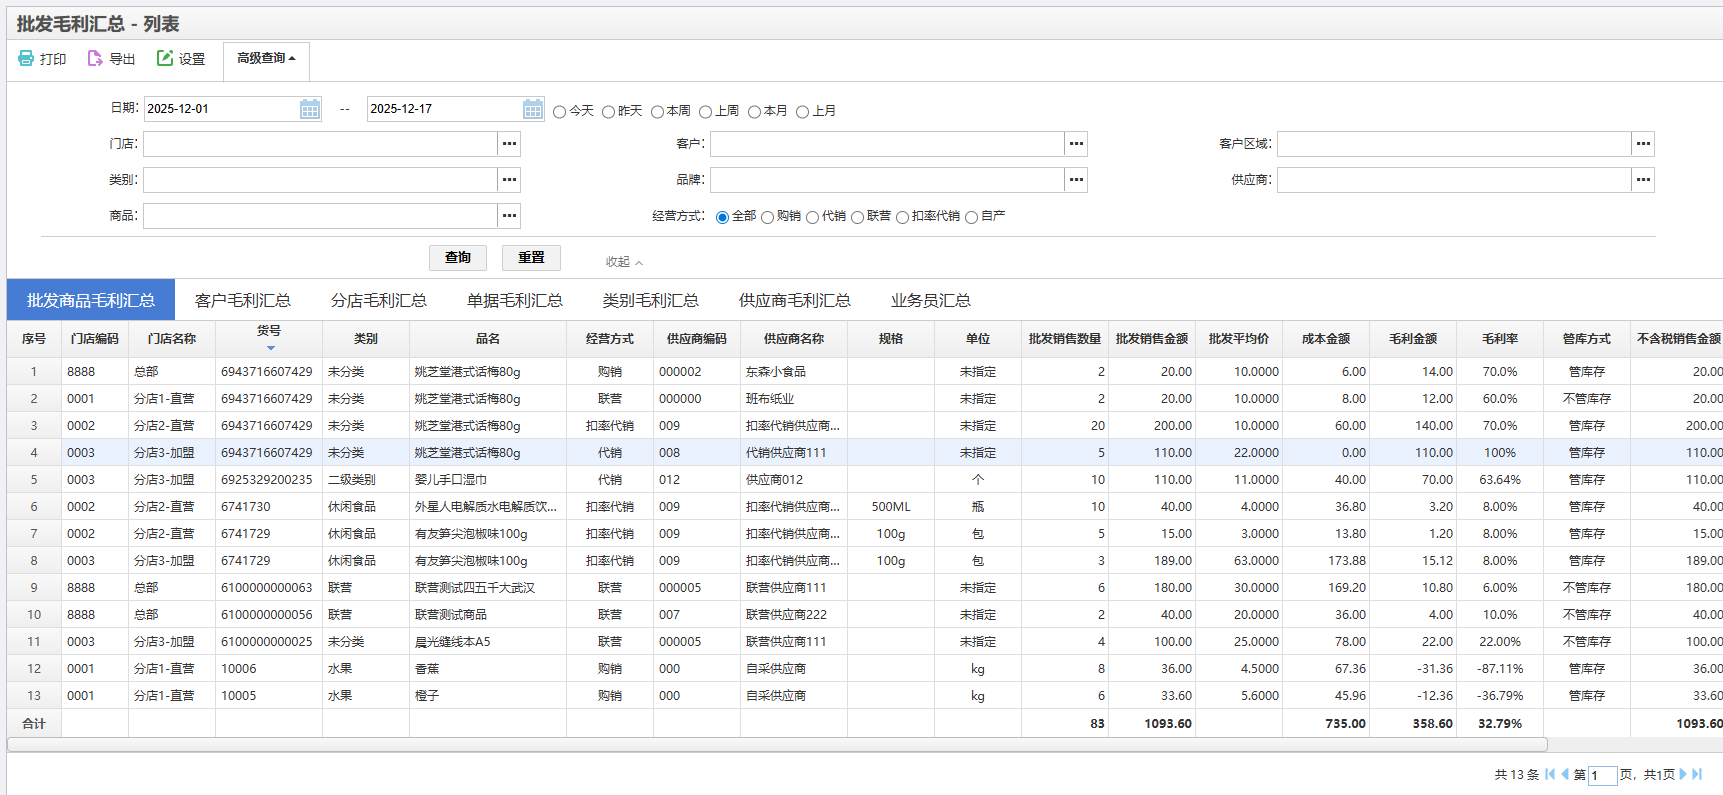This screenshot has width=1723, height=795.
Task: Click the horizontal scrollbar under the table
Action: 776,745
